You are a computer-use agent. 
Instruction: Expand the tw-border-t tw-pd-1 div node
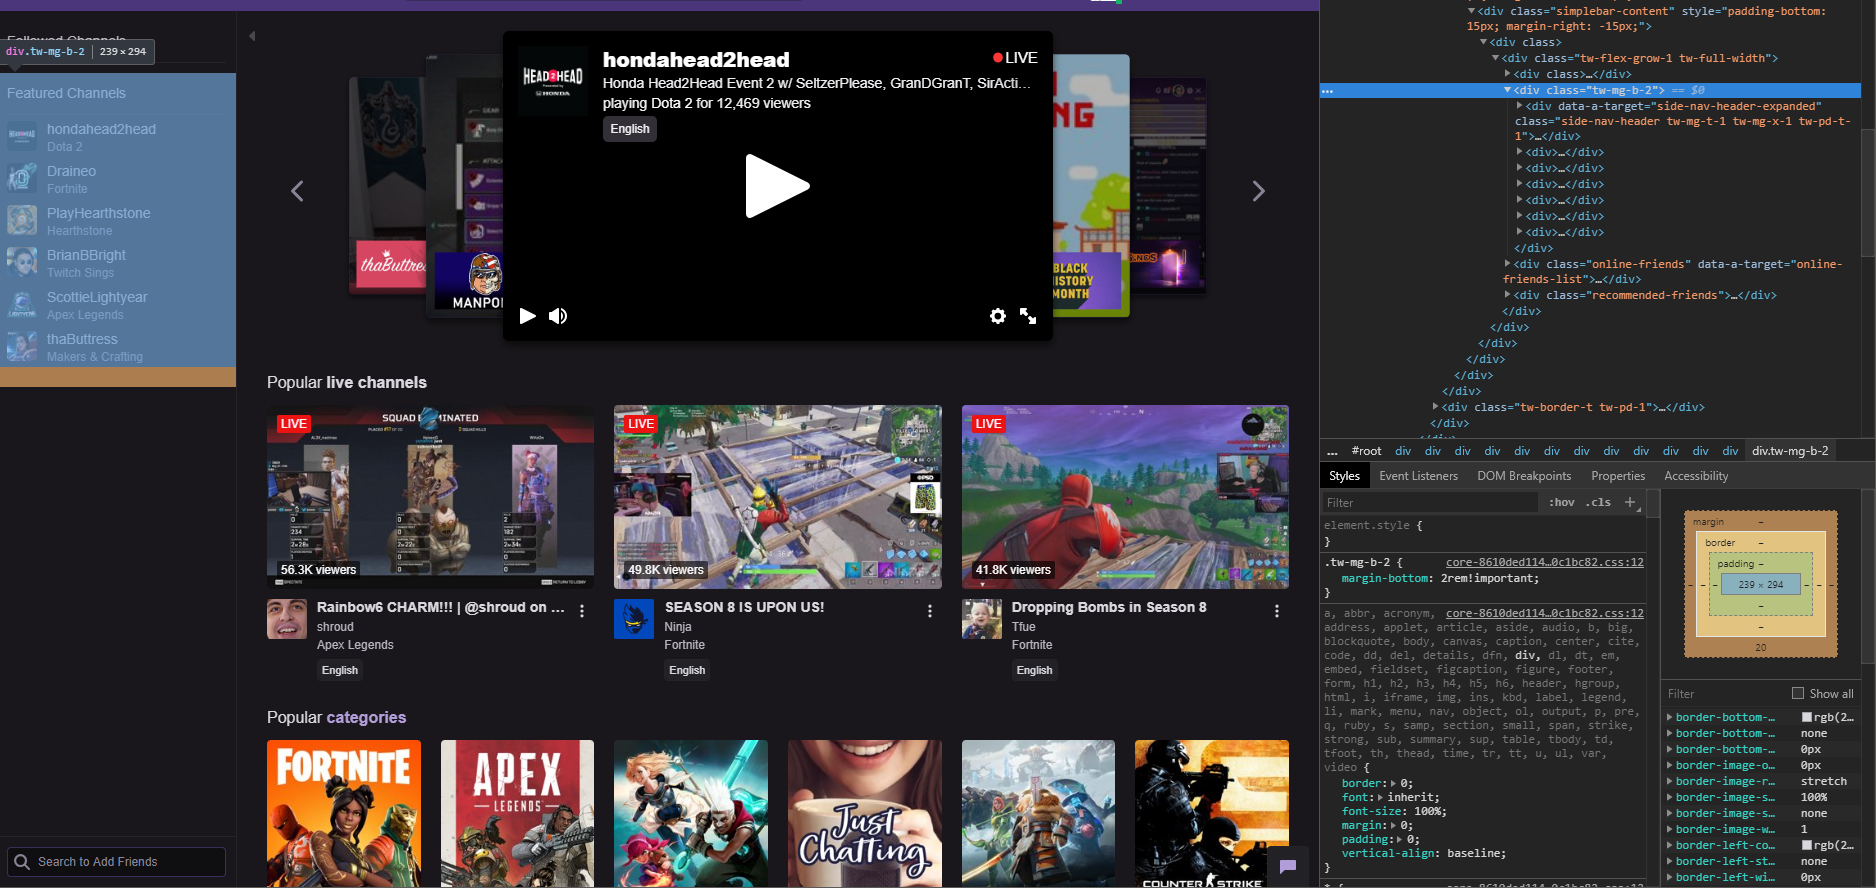(1435, 407)
